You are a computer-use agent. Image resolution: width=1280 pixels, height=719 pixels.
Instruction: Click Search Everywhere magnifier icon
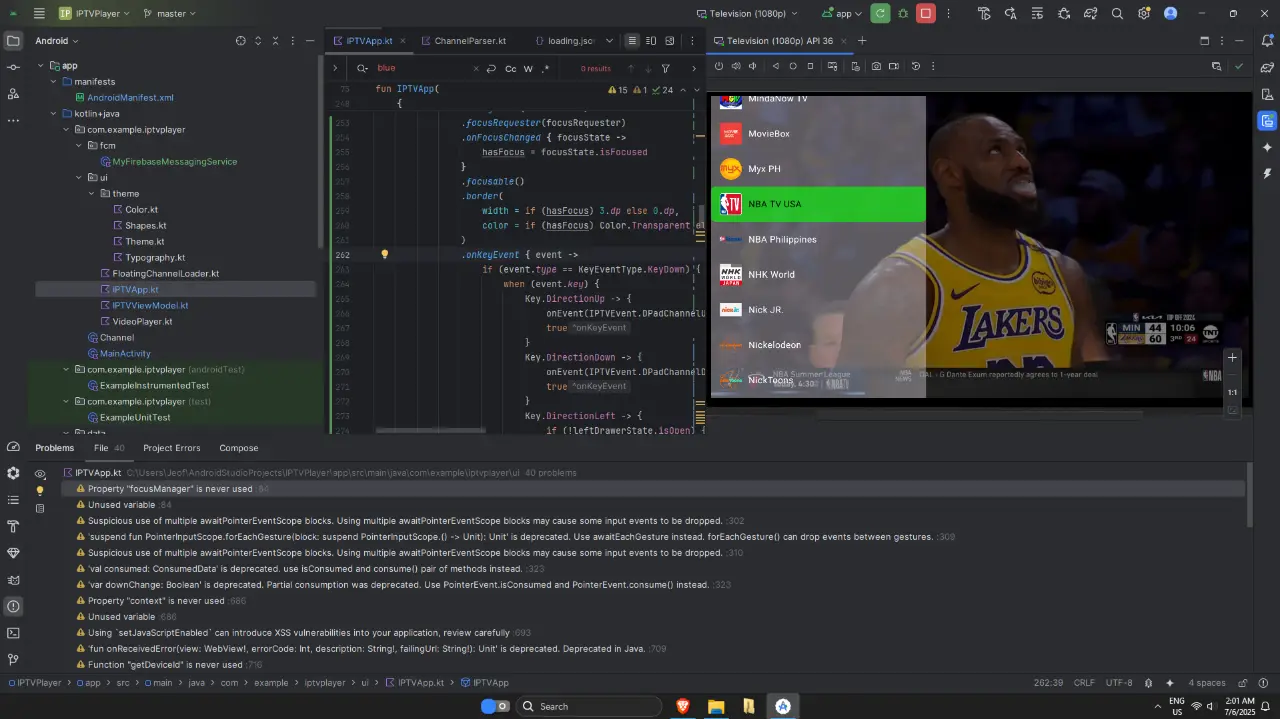pyautogui.click(x=1117, y=13)
